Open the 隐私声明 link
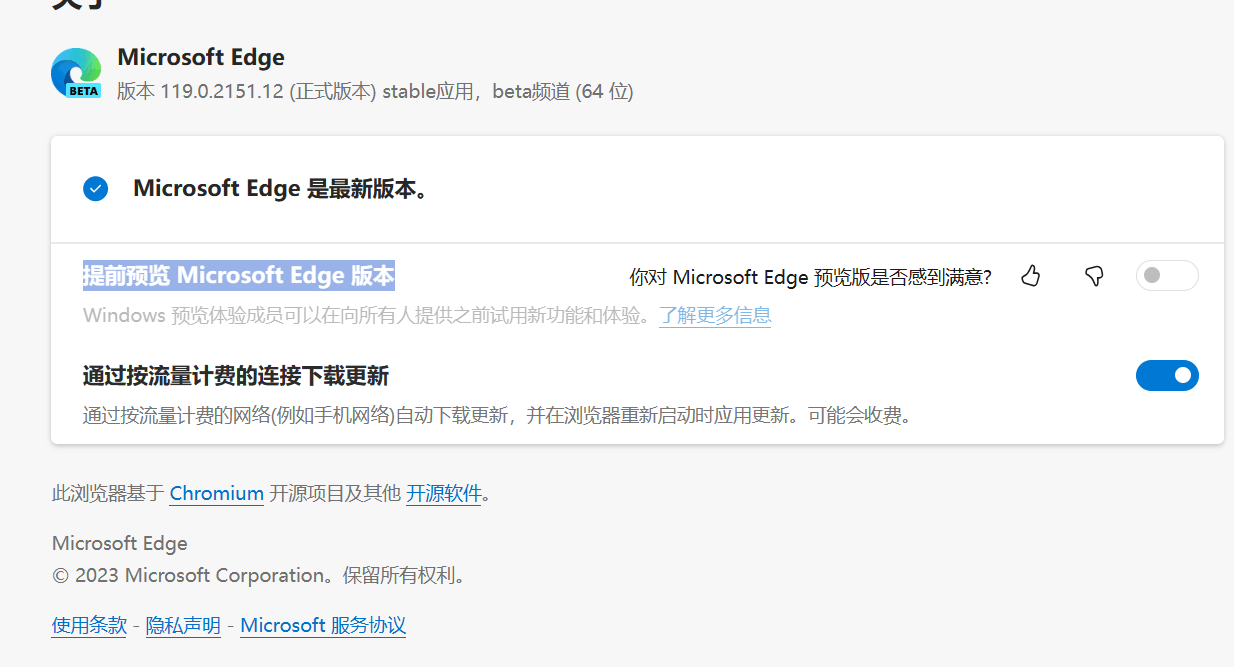This screenshot has height=667, width=1234. coord(183,625)
